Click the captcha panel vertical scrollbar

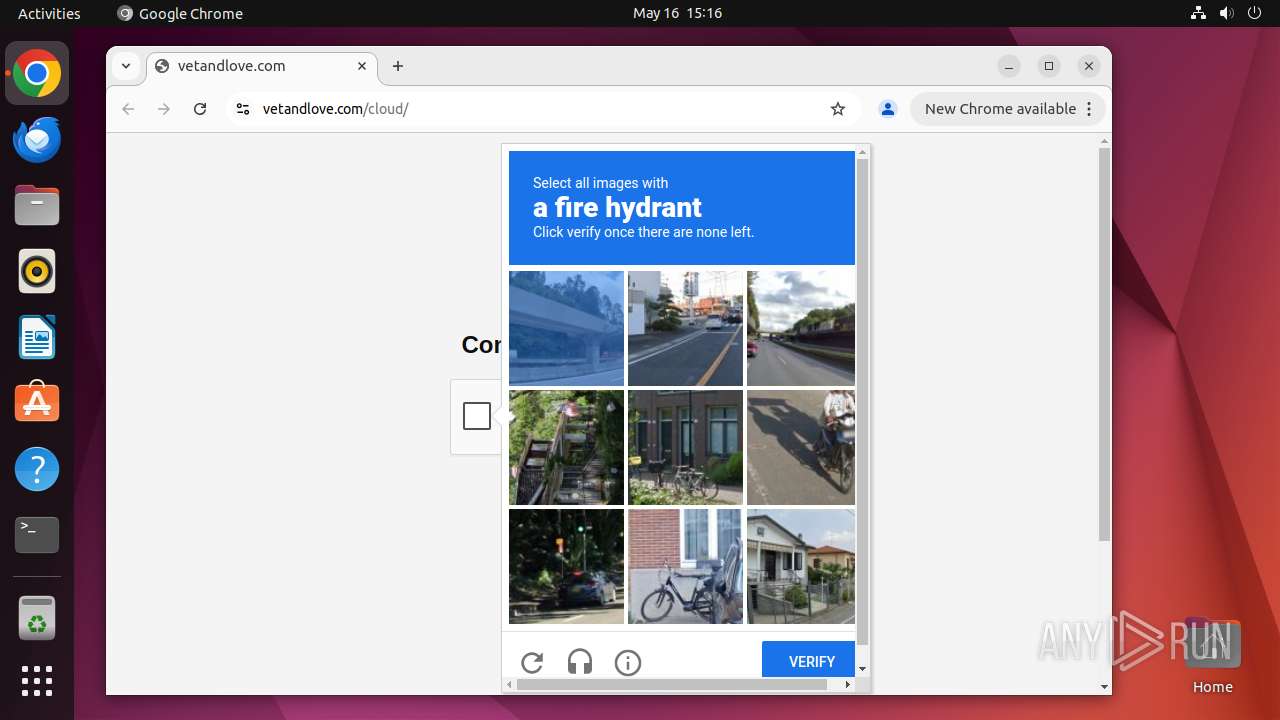(862, 402)
